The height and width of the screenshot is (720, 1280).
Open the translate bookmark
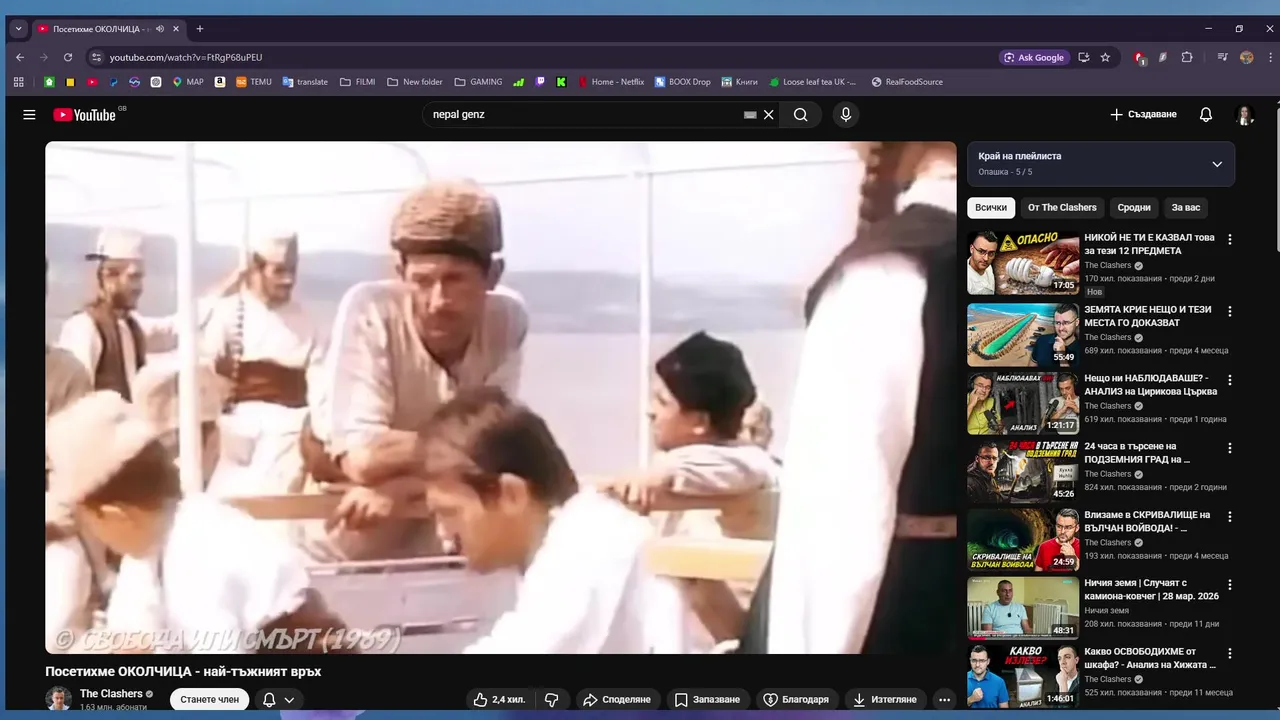305,82
